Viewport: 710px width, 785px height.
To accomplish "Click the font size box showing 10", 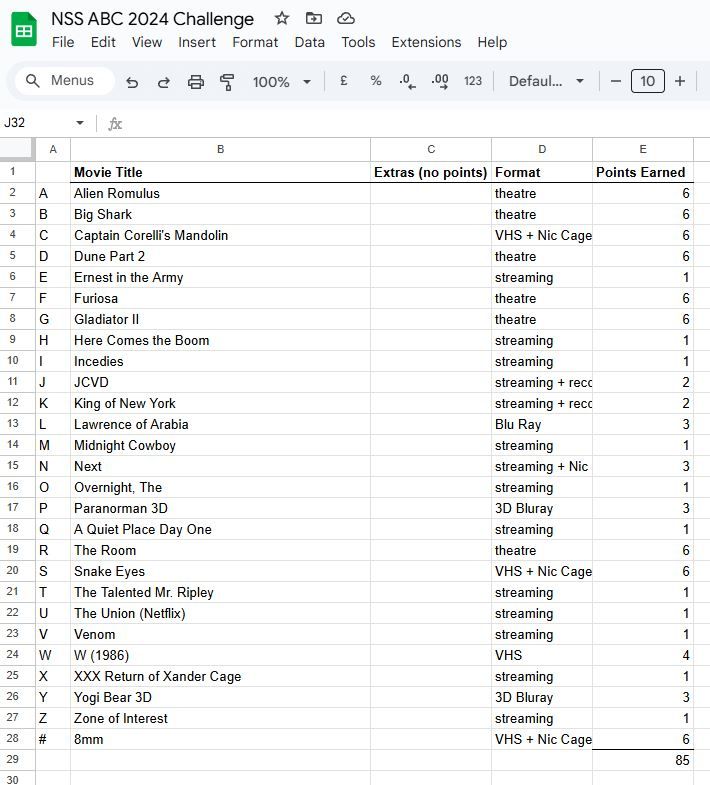I will [x=647, y=81].
